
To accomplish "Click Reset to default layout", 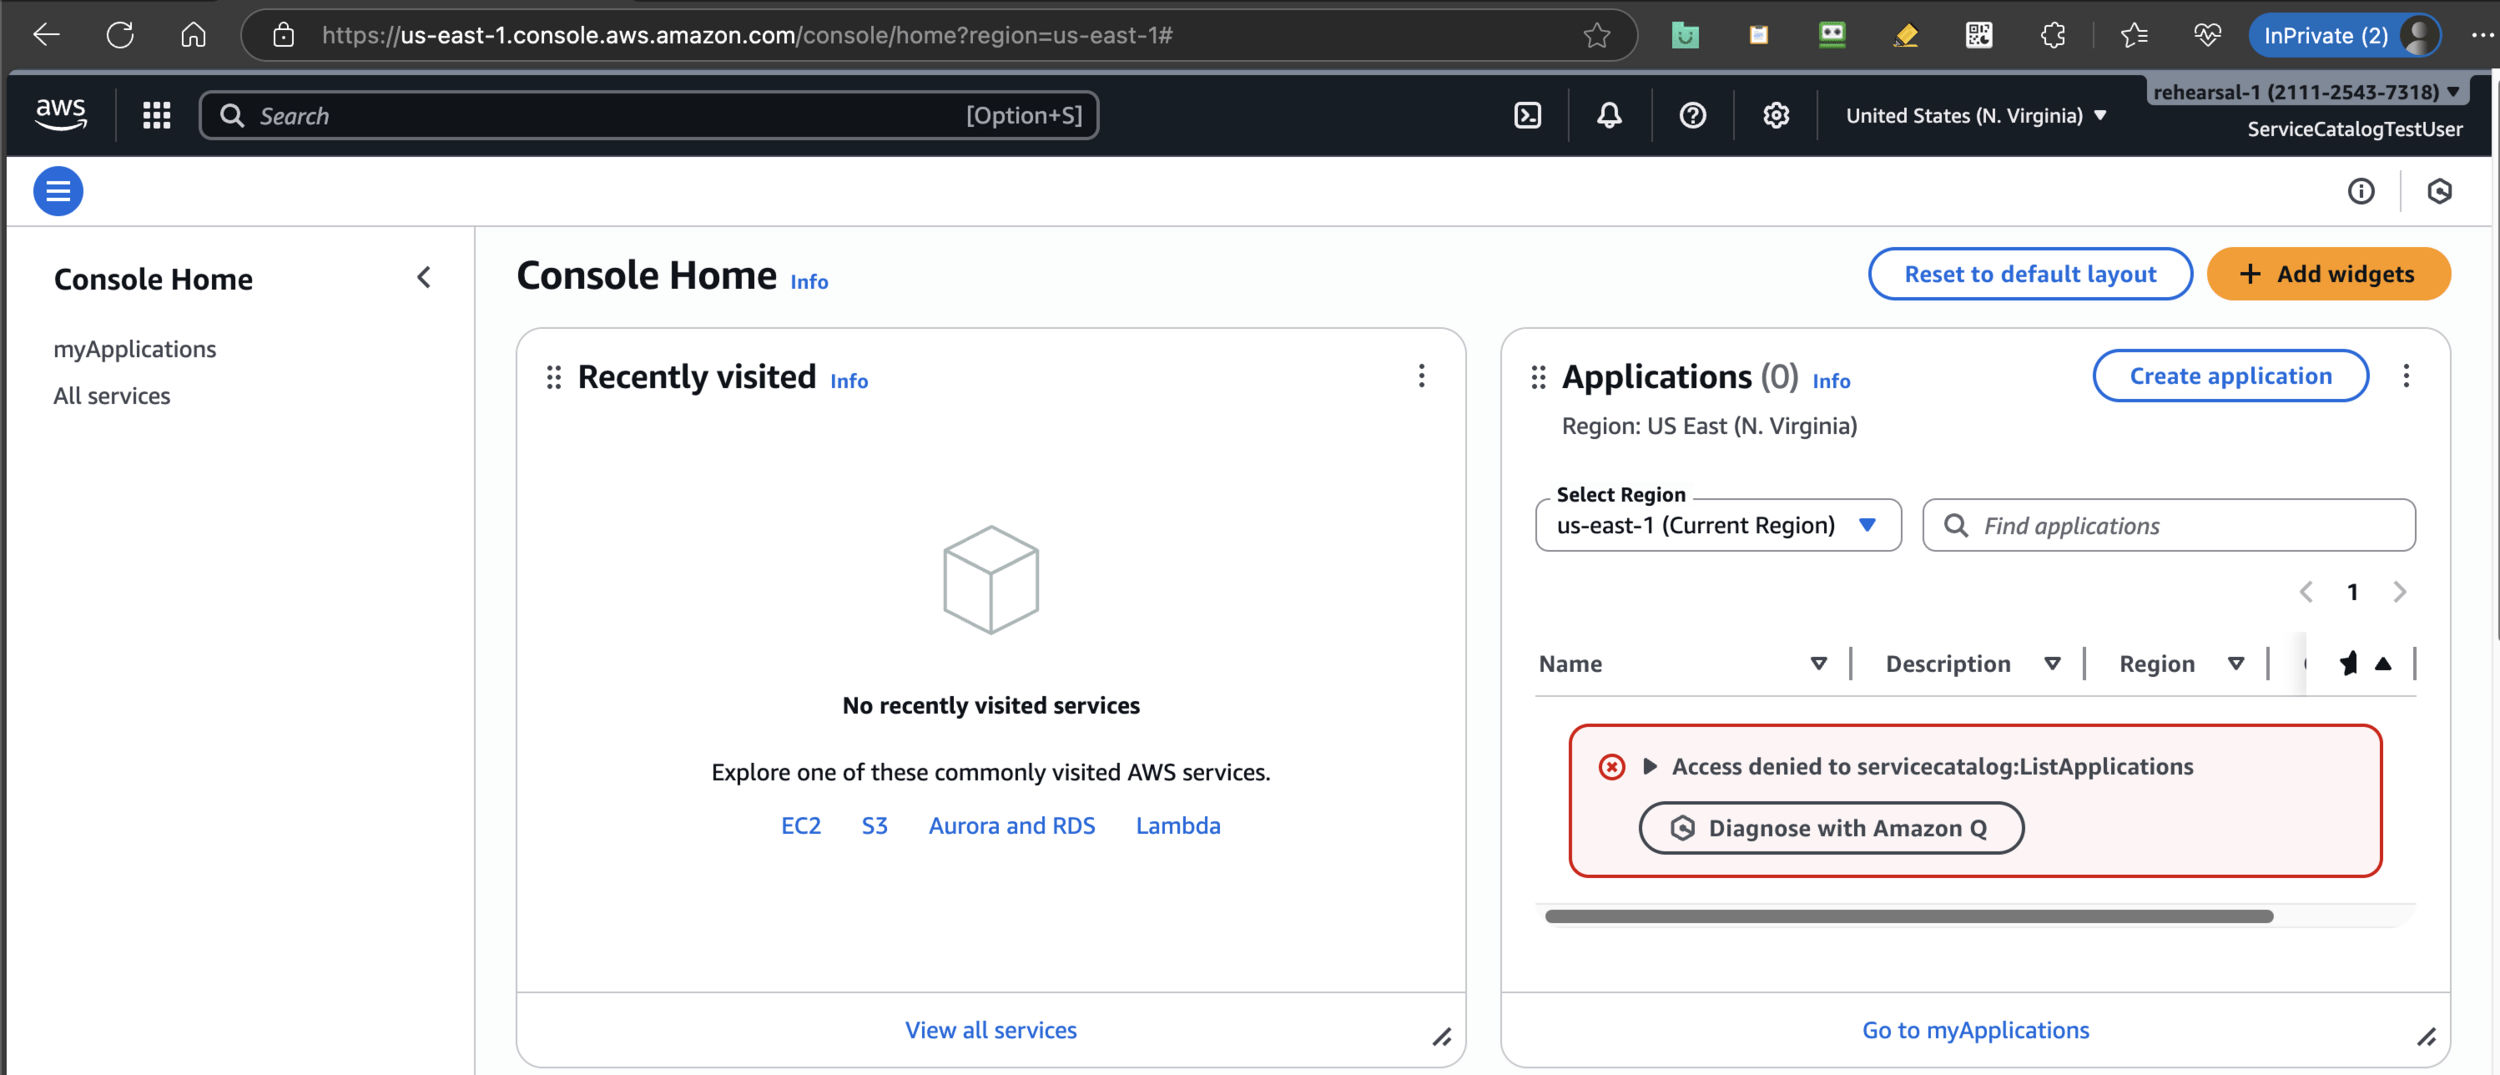I will (x=2030, y=274).
